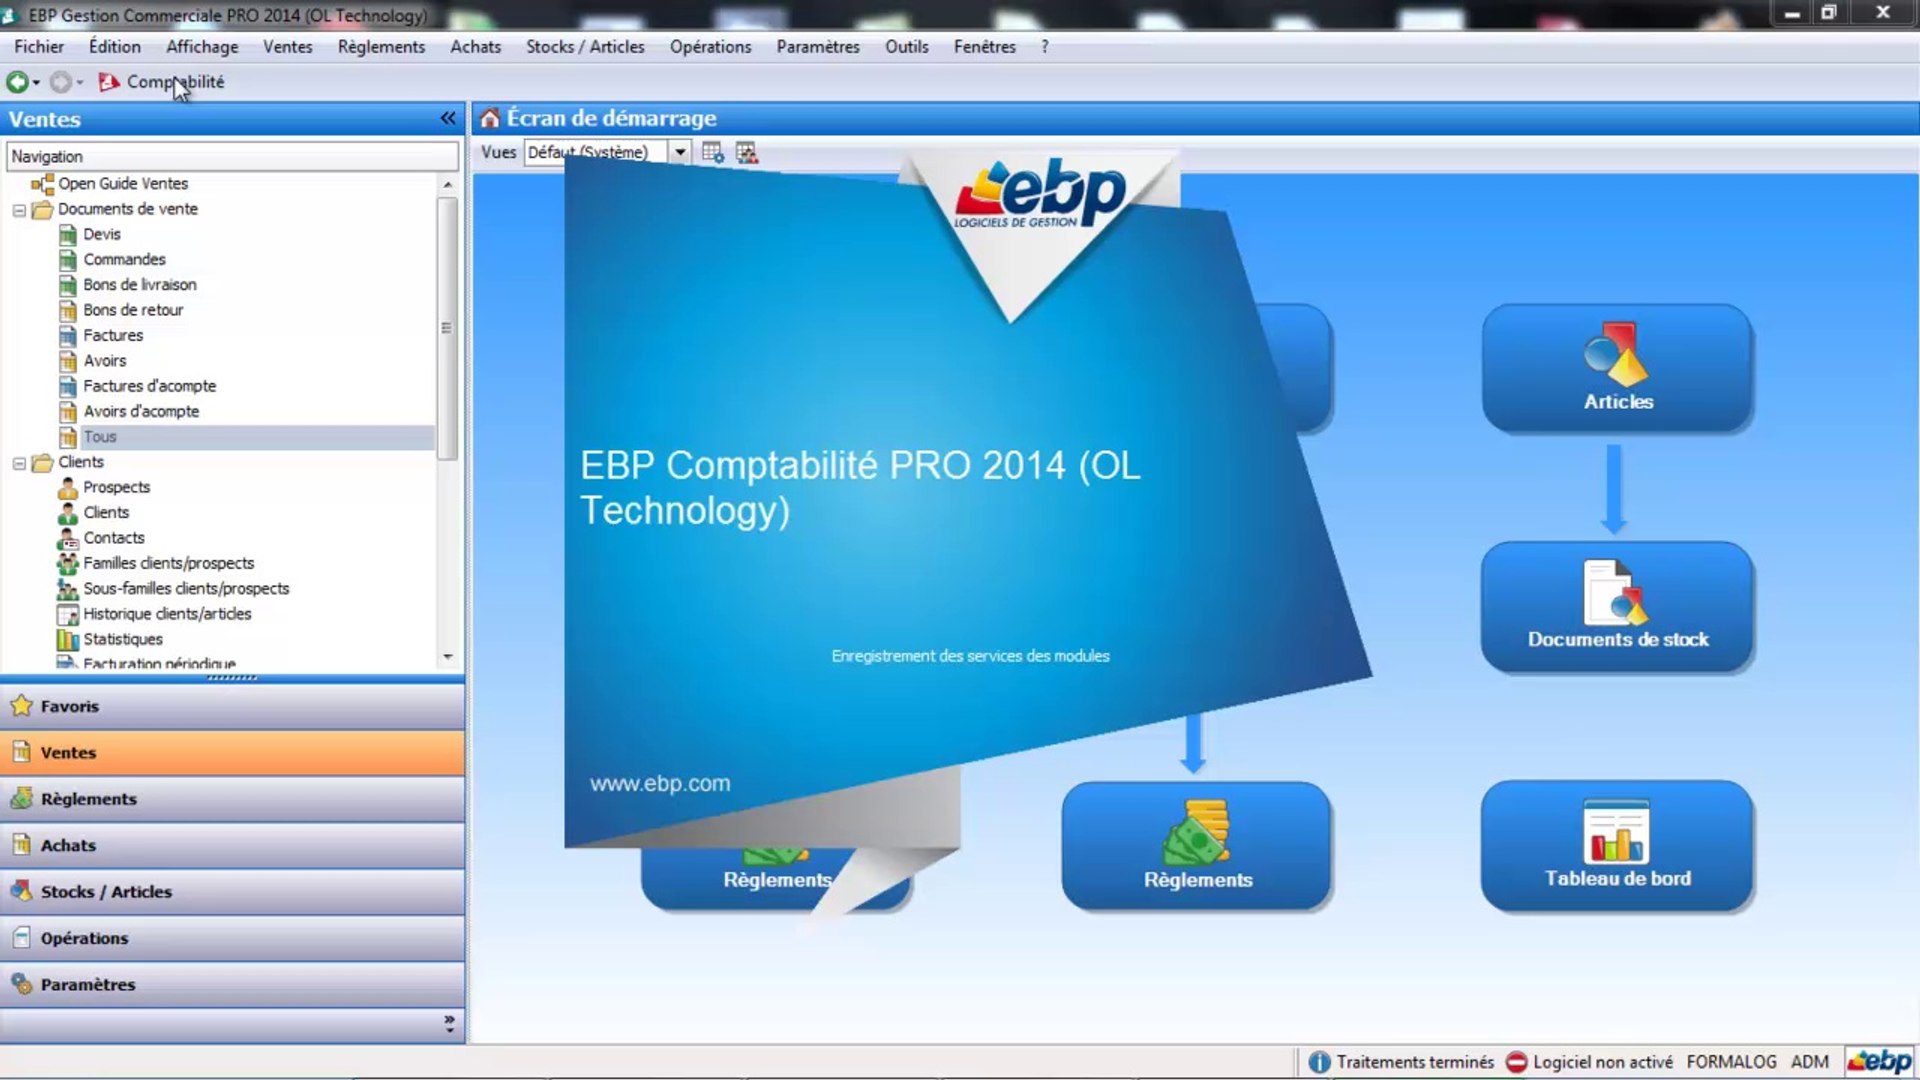Collapse the Ventes side panel chevrons
This screenshot has width=1920, height=1080.
tap(448, 119)
